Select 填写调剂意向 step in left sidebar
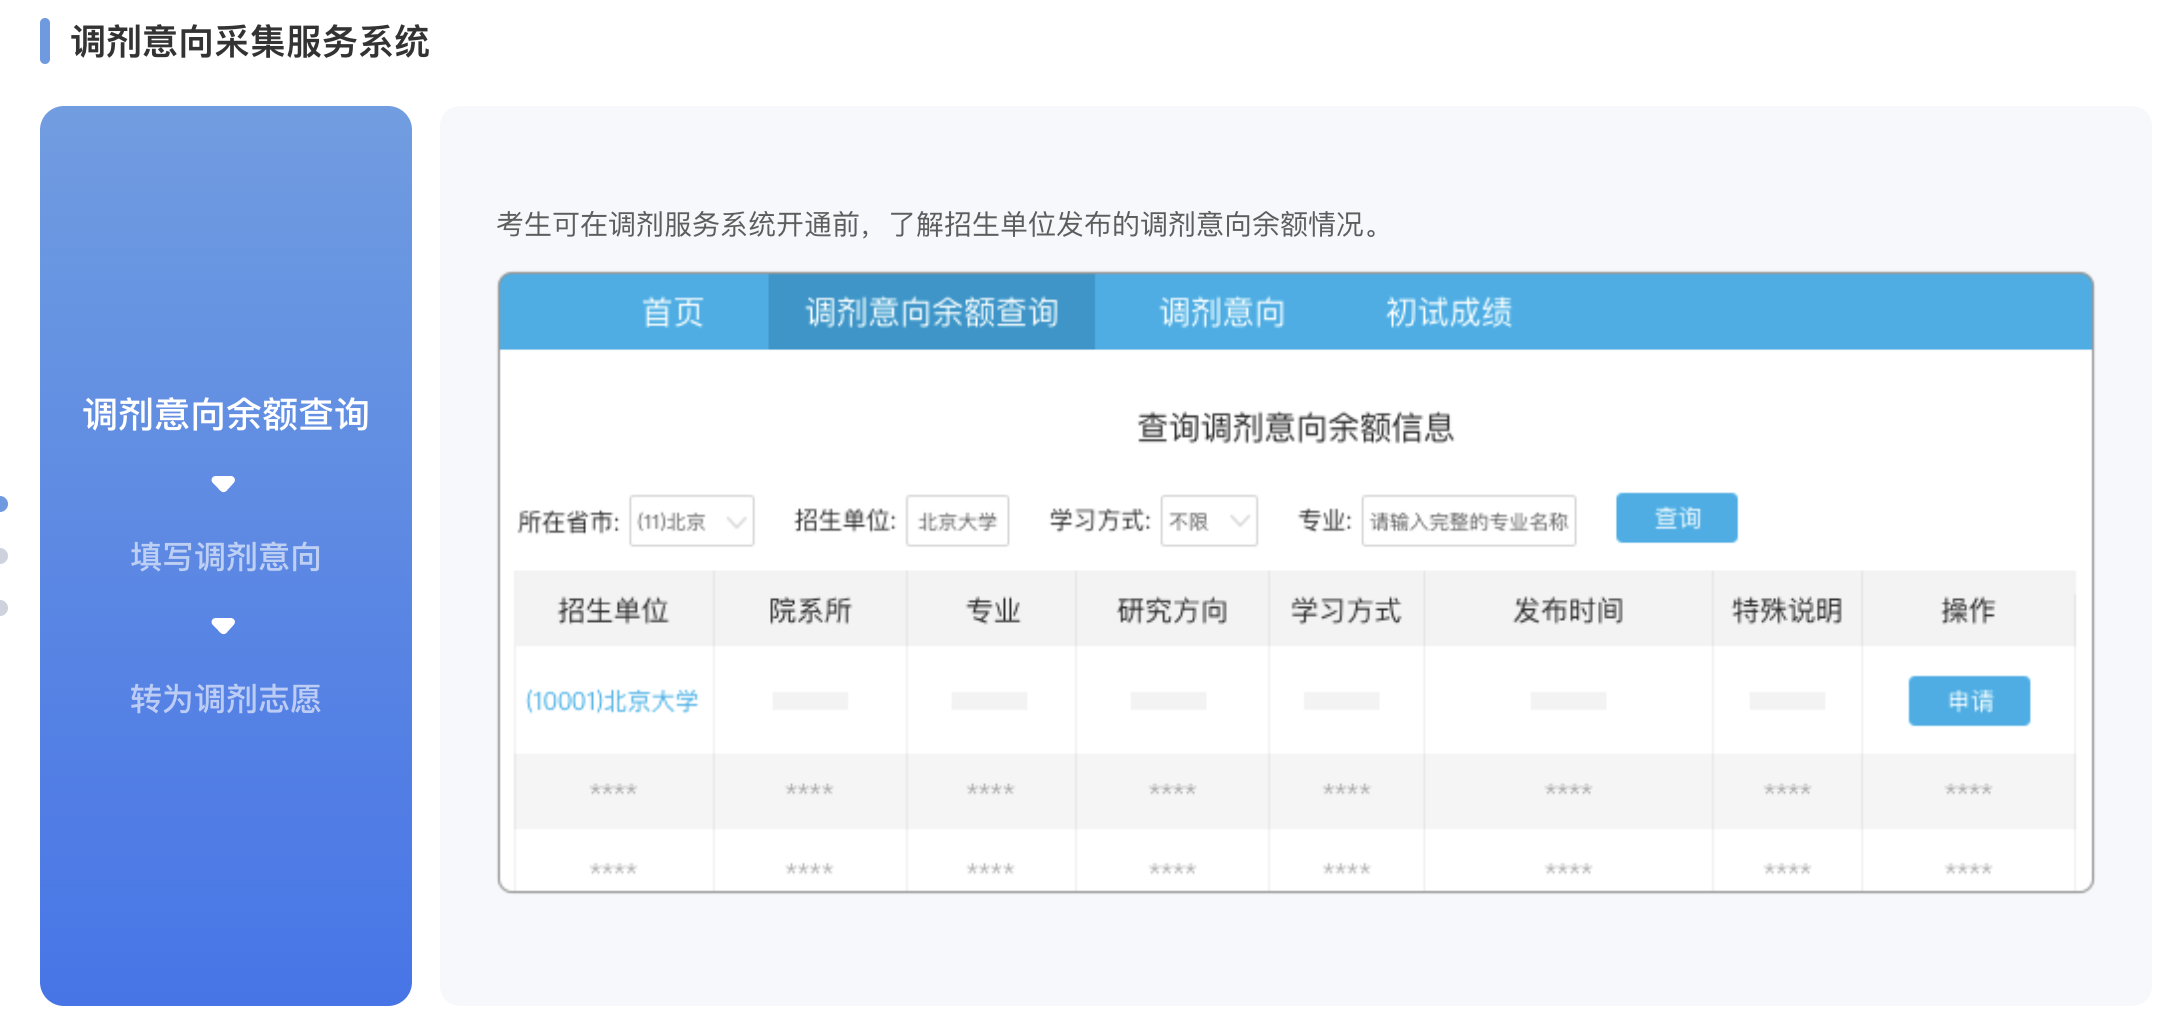2168x1020 pixels. [226, 556]
